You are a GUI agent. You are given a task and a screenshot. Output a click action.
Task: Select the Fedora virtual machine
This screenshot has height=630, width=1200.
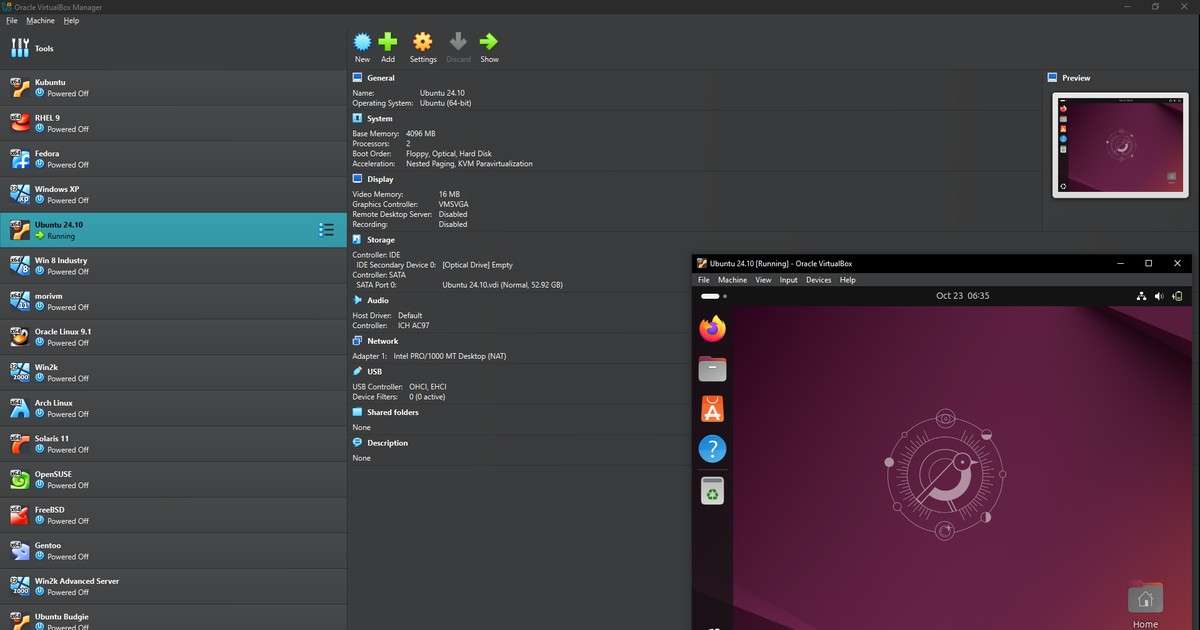[173, 159]
